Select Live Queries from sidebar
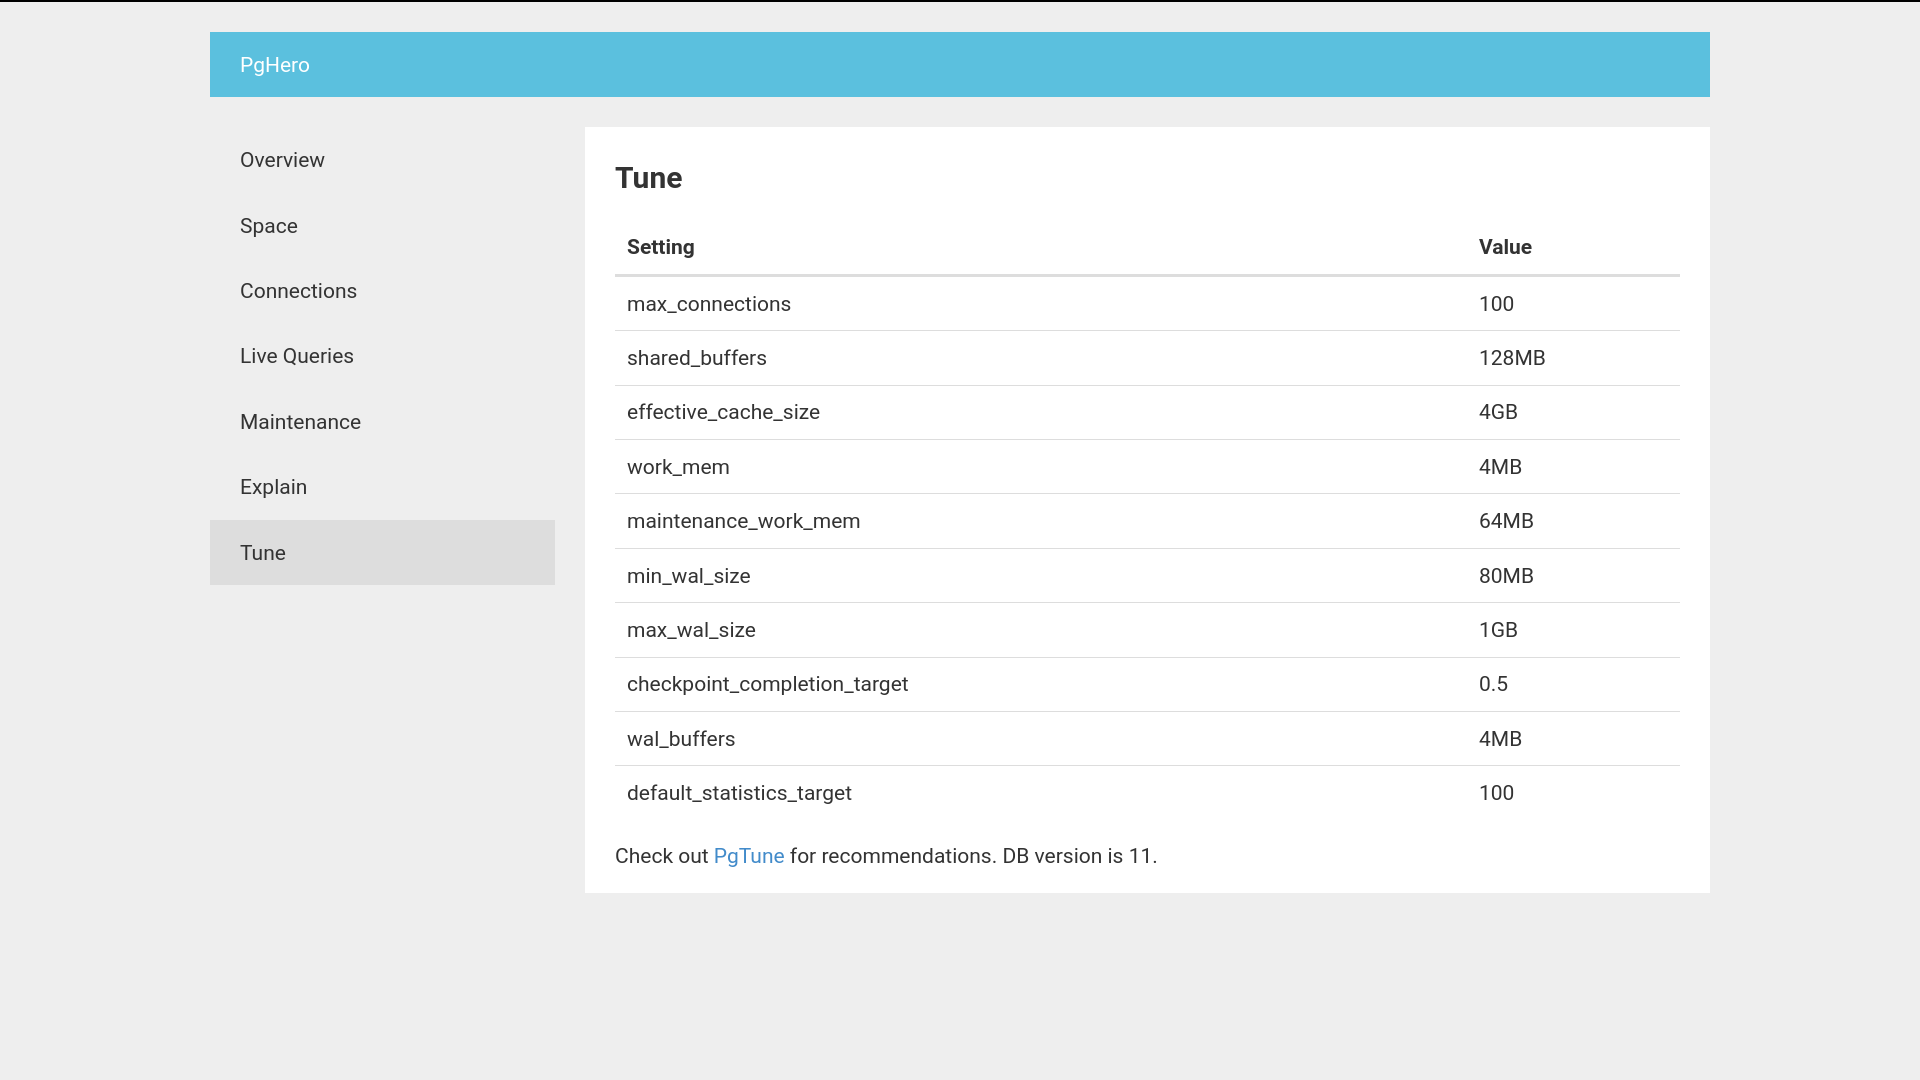 tap(296, 356)
